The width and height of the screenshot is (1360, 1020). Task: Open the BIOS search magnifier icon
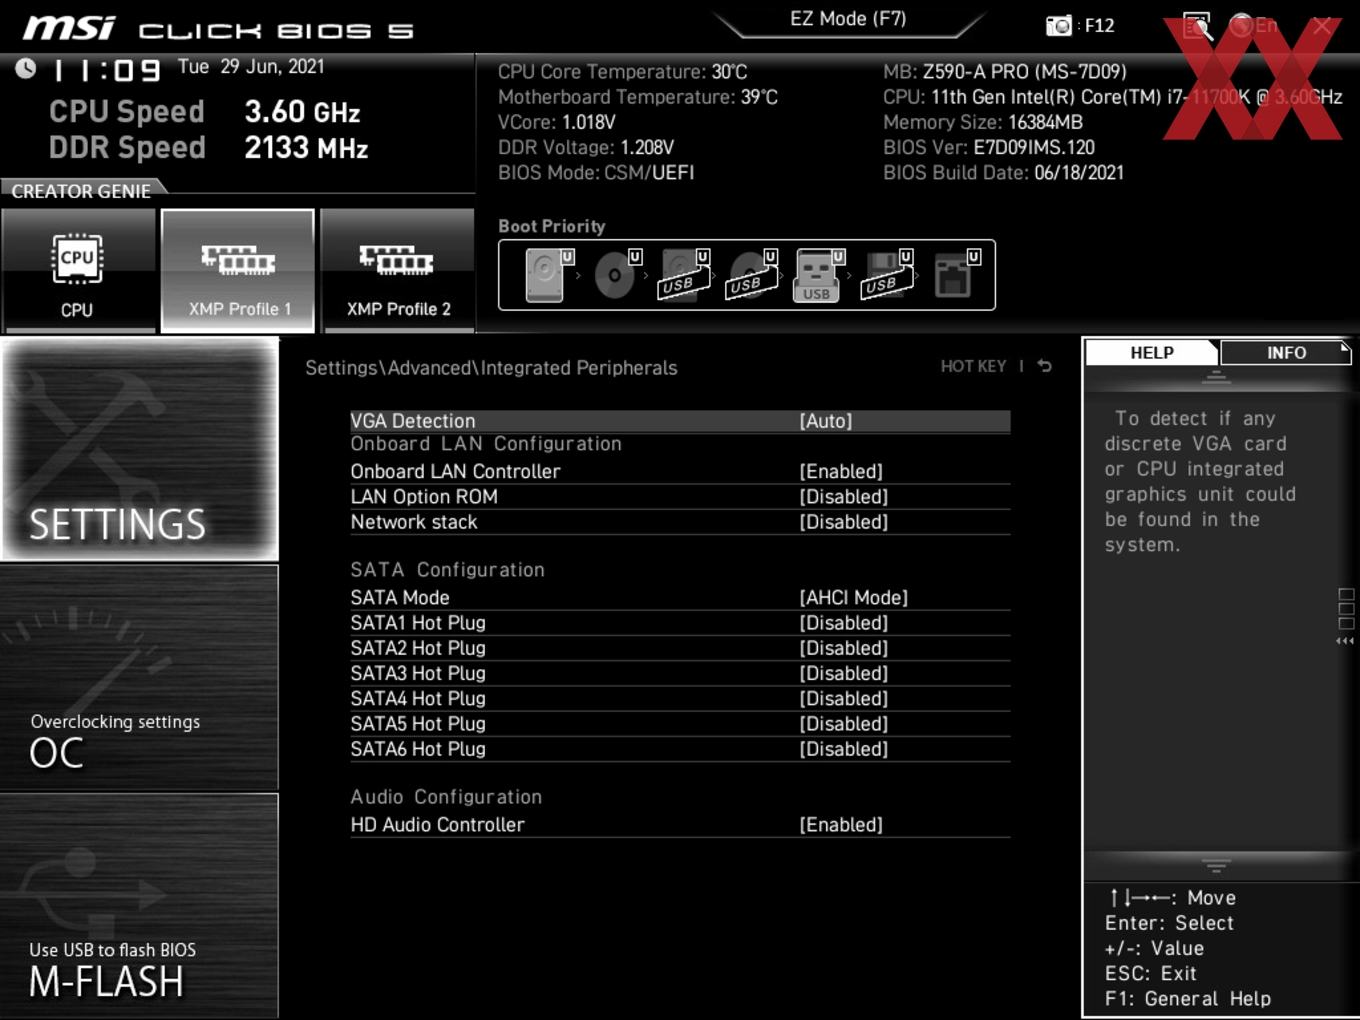1197,26
